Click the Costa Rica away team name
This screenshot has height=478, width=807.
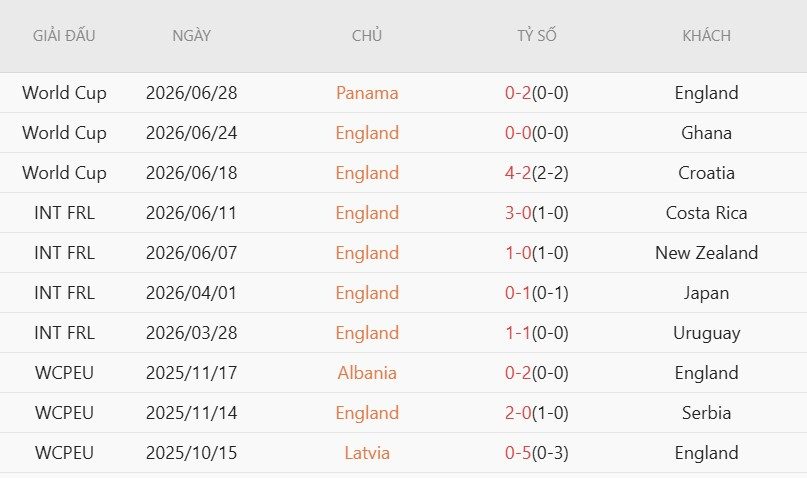click(706, 213)
